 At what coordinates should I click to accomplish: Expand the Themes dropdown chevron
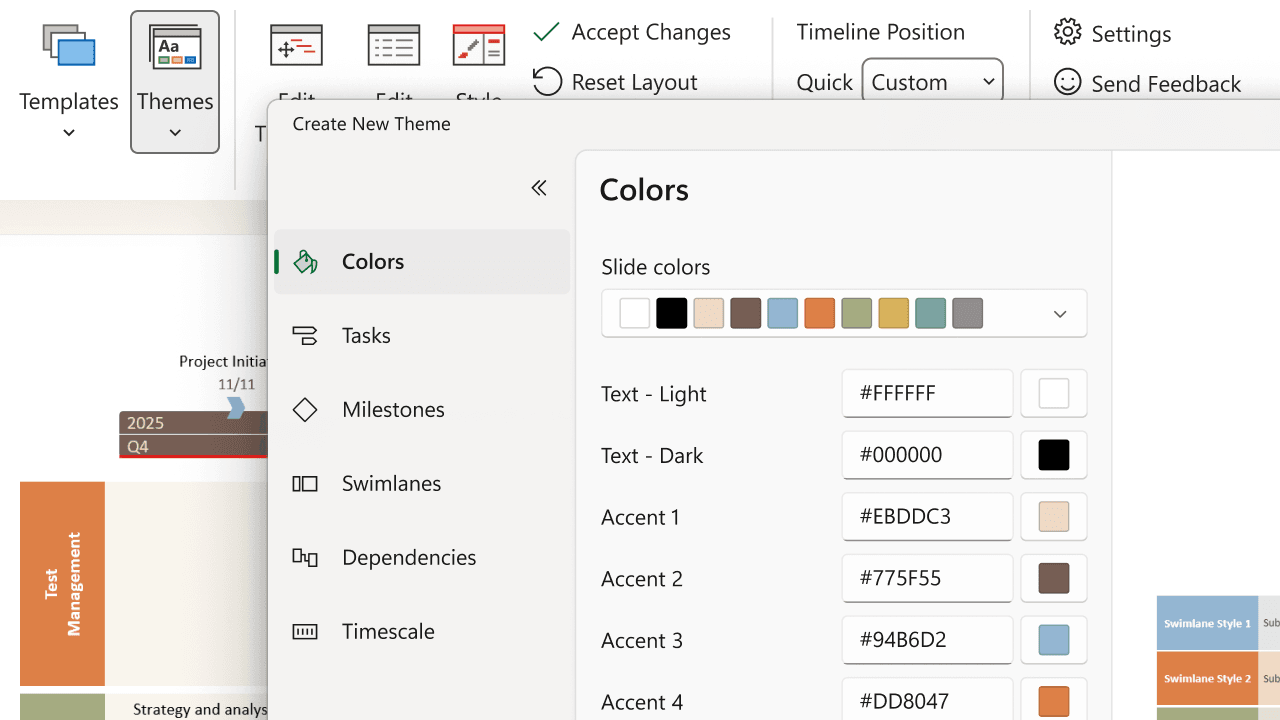pyautogui.click(x=175, y=133)
